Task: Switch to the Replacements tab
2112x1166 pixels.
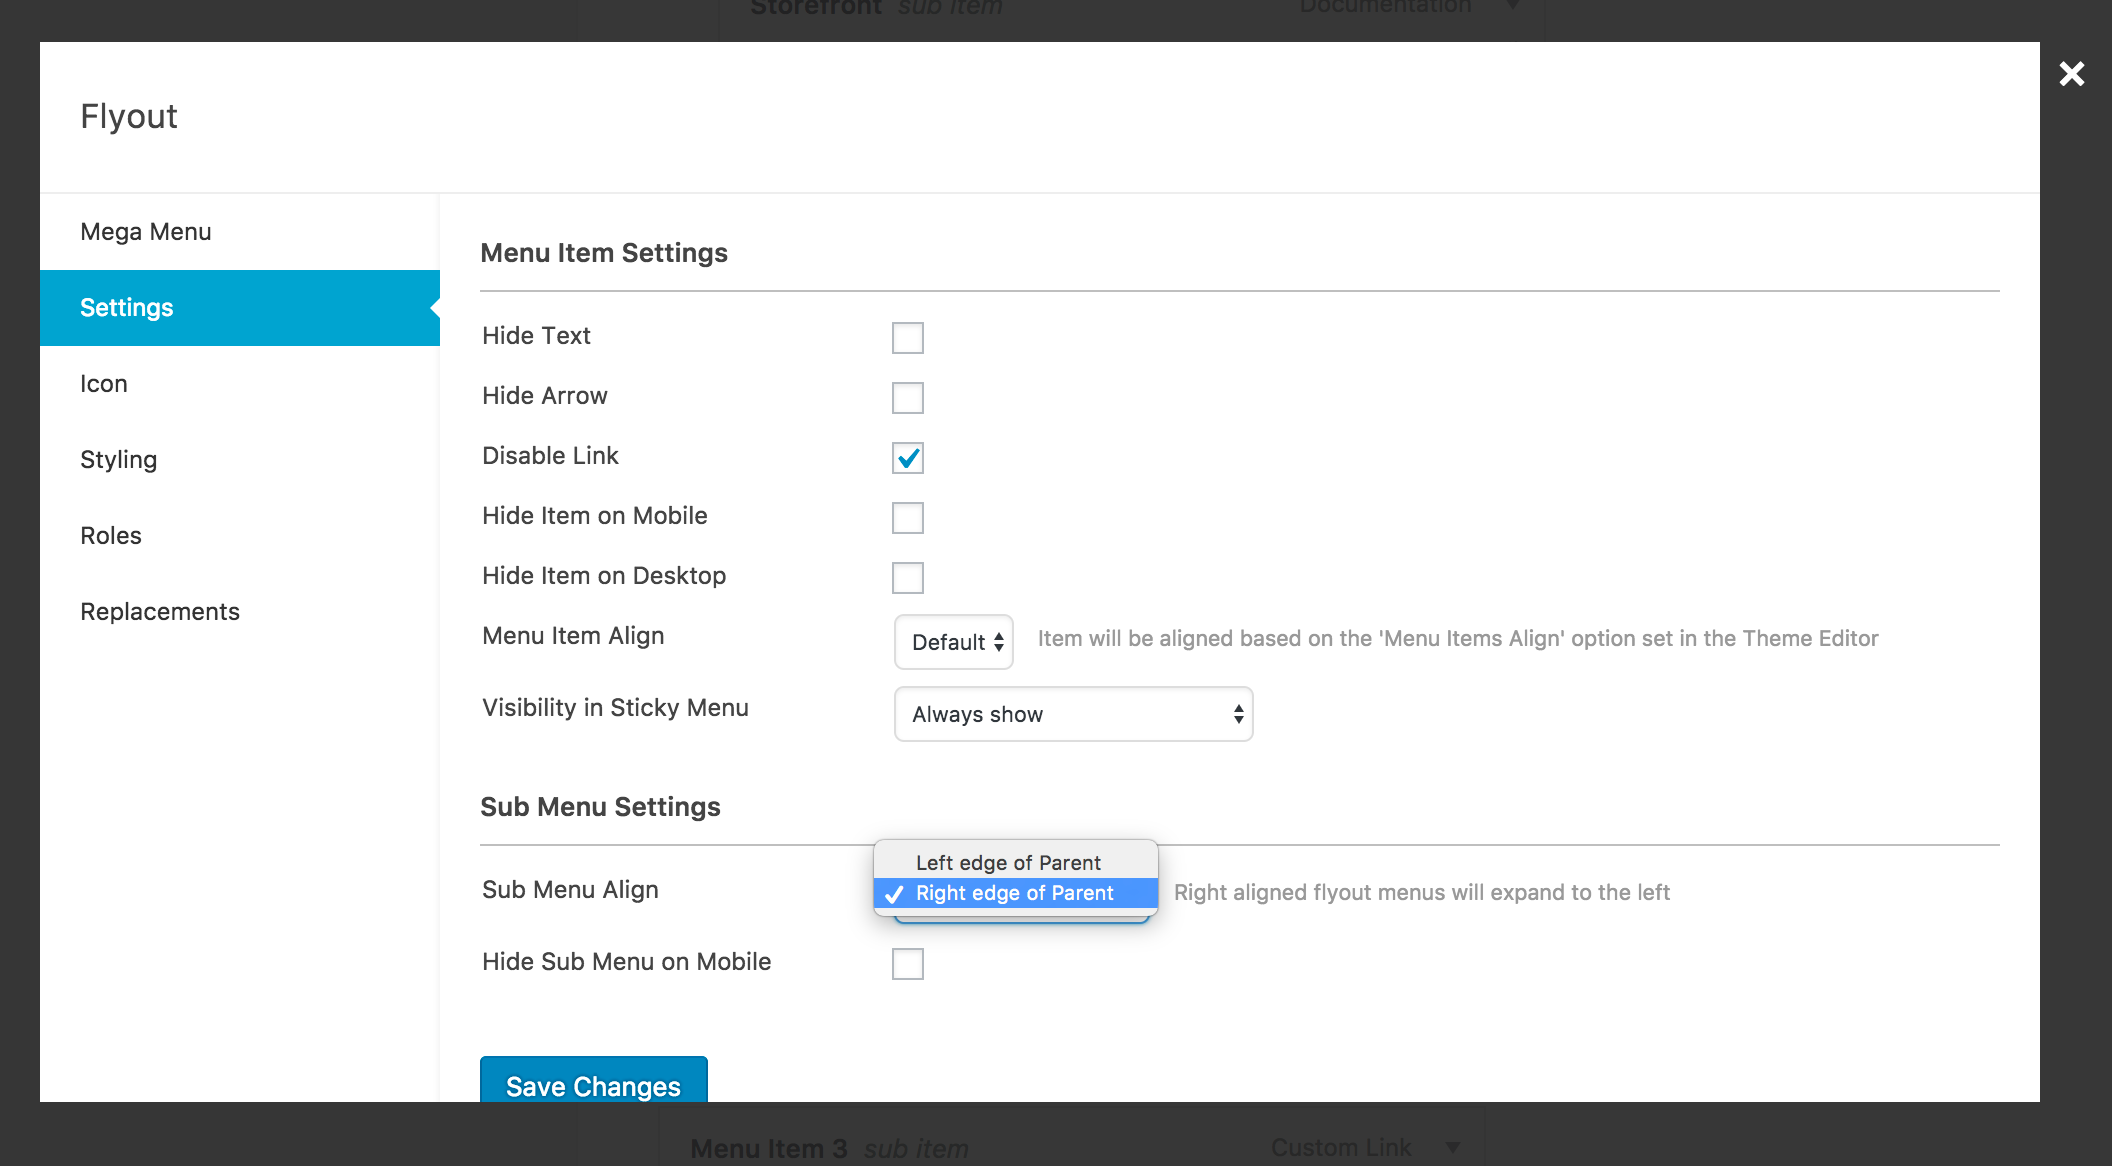Action: tap(160, 612)
